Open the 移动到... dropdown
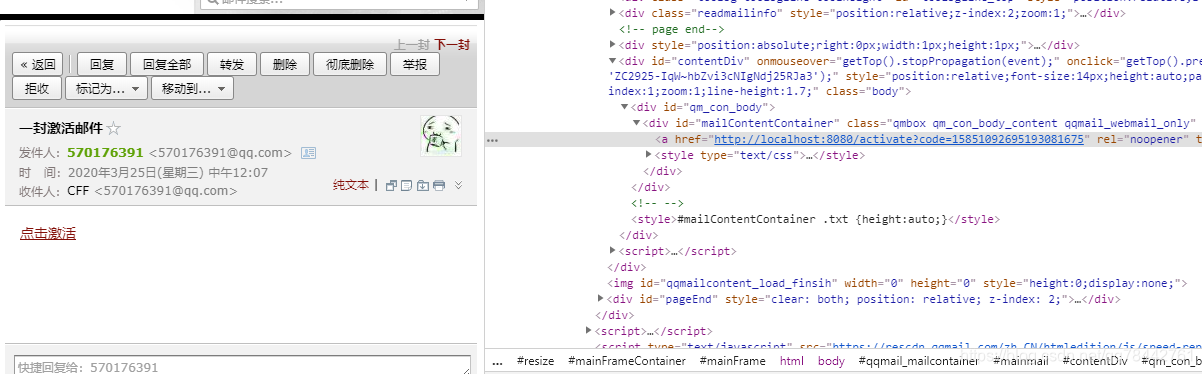Image resolution: width=1202 pixels, height=374 pixels. (193, 88)
